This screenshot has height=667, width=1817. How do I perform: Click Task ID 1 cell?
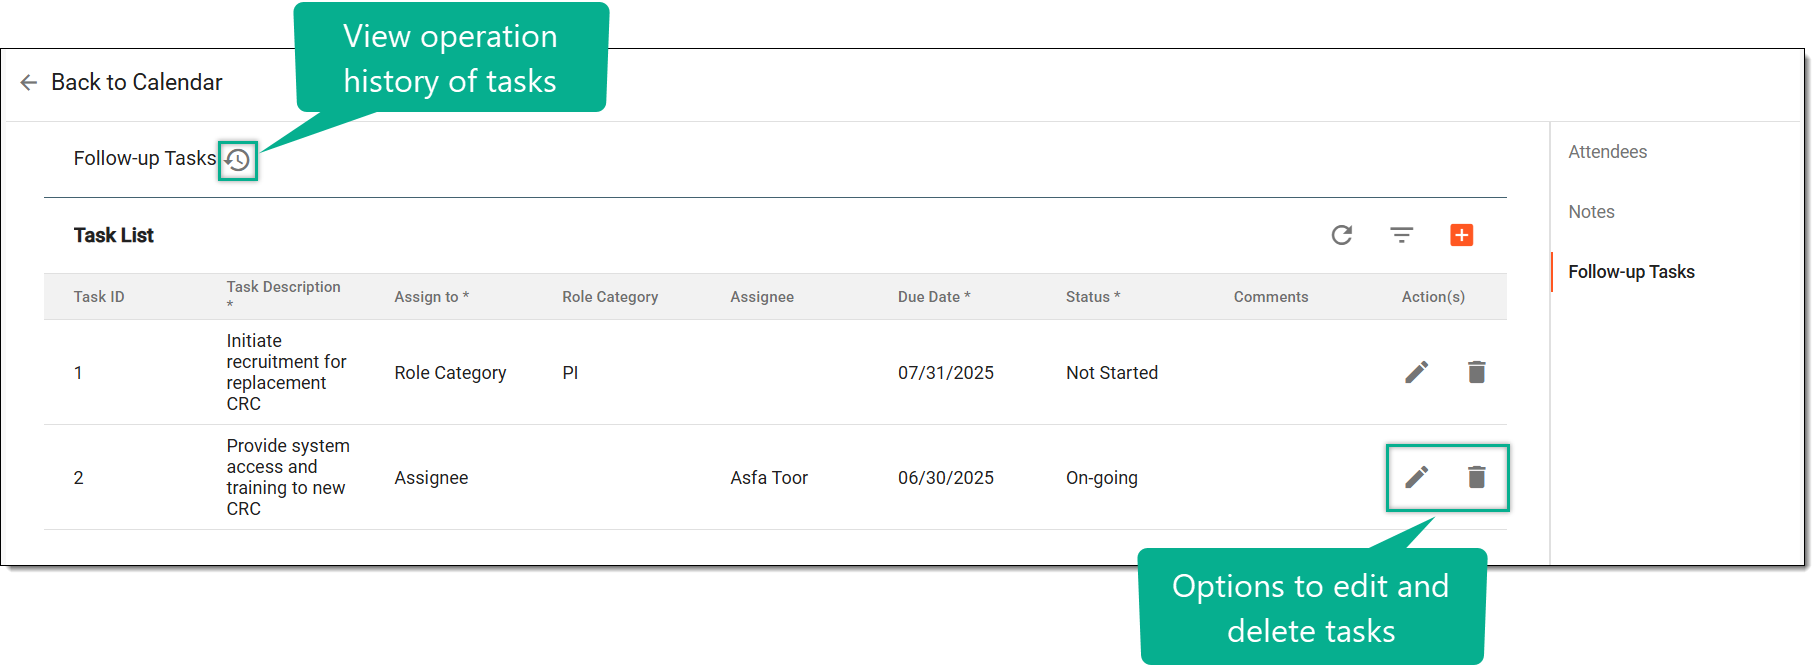(x=78, y=373)
